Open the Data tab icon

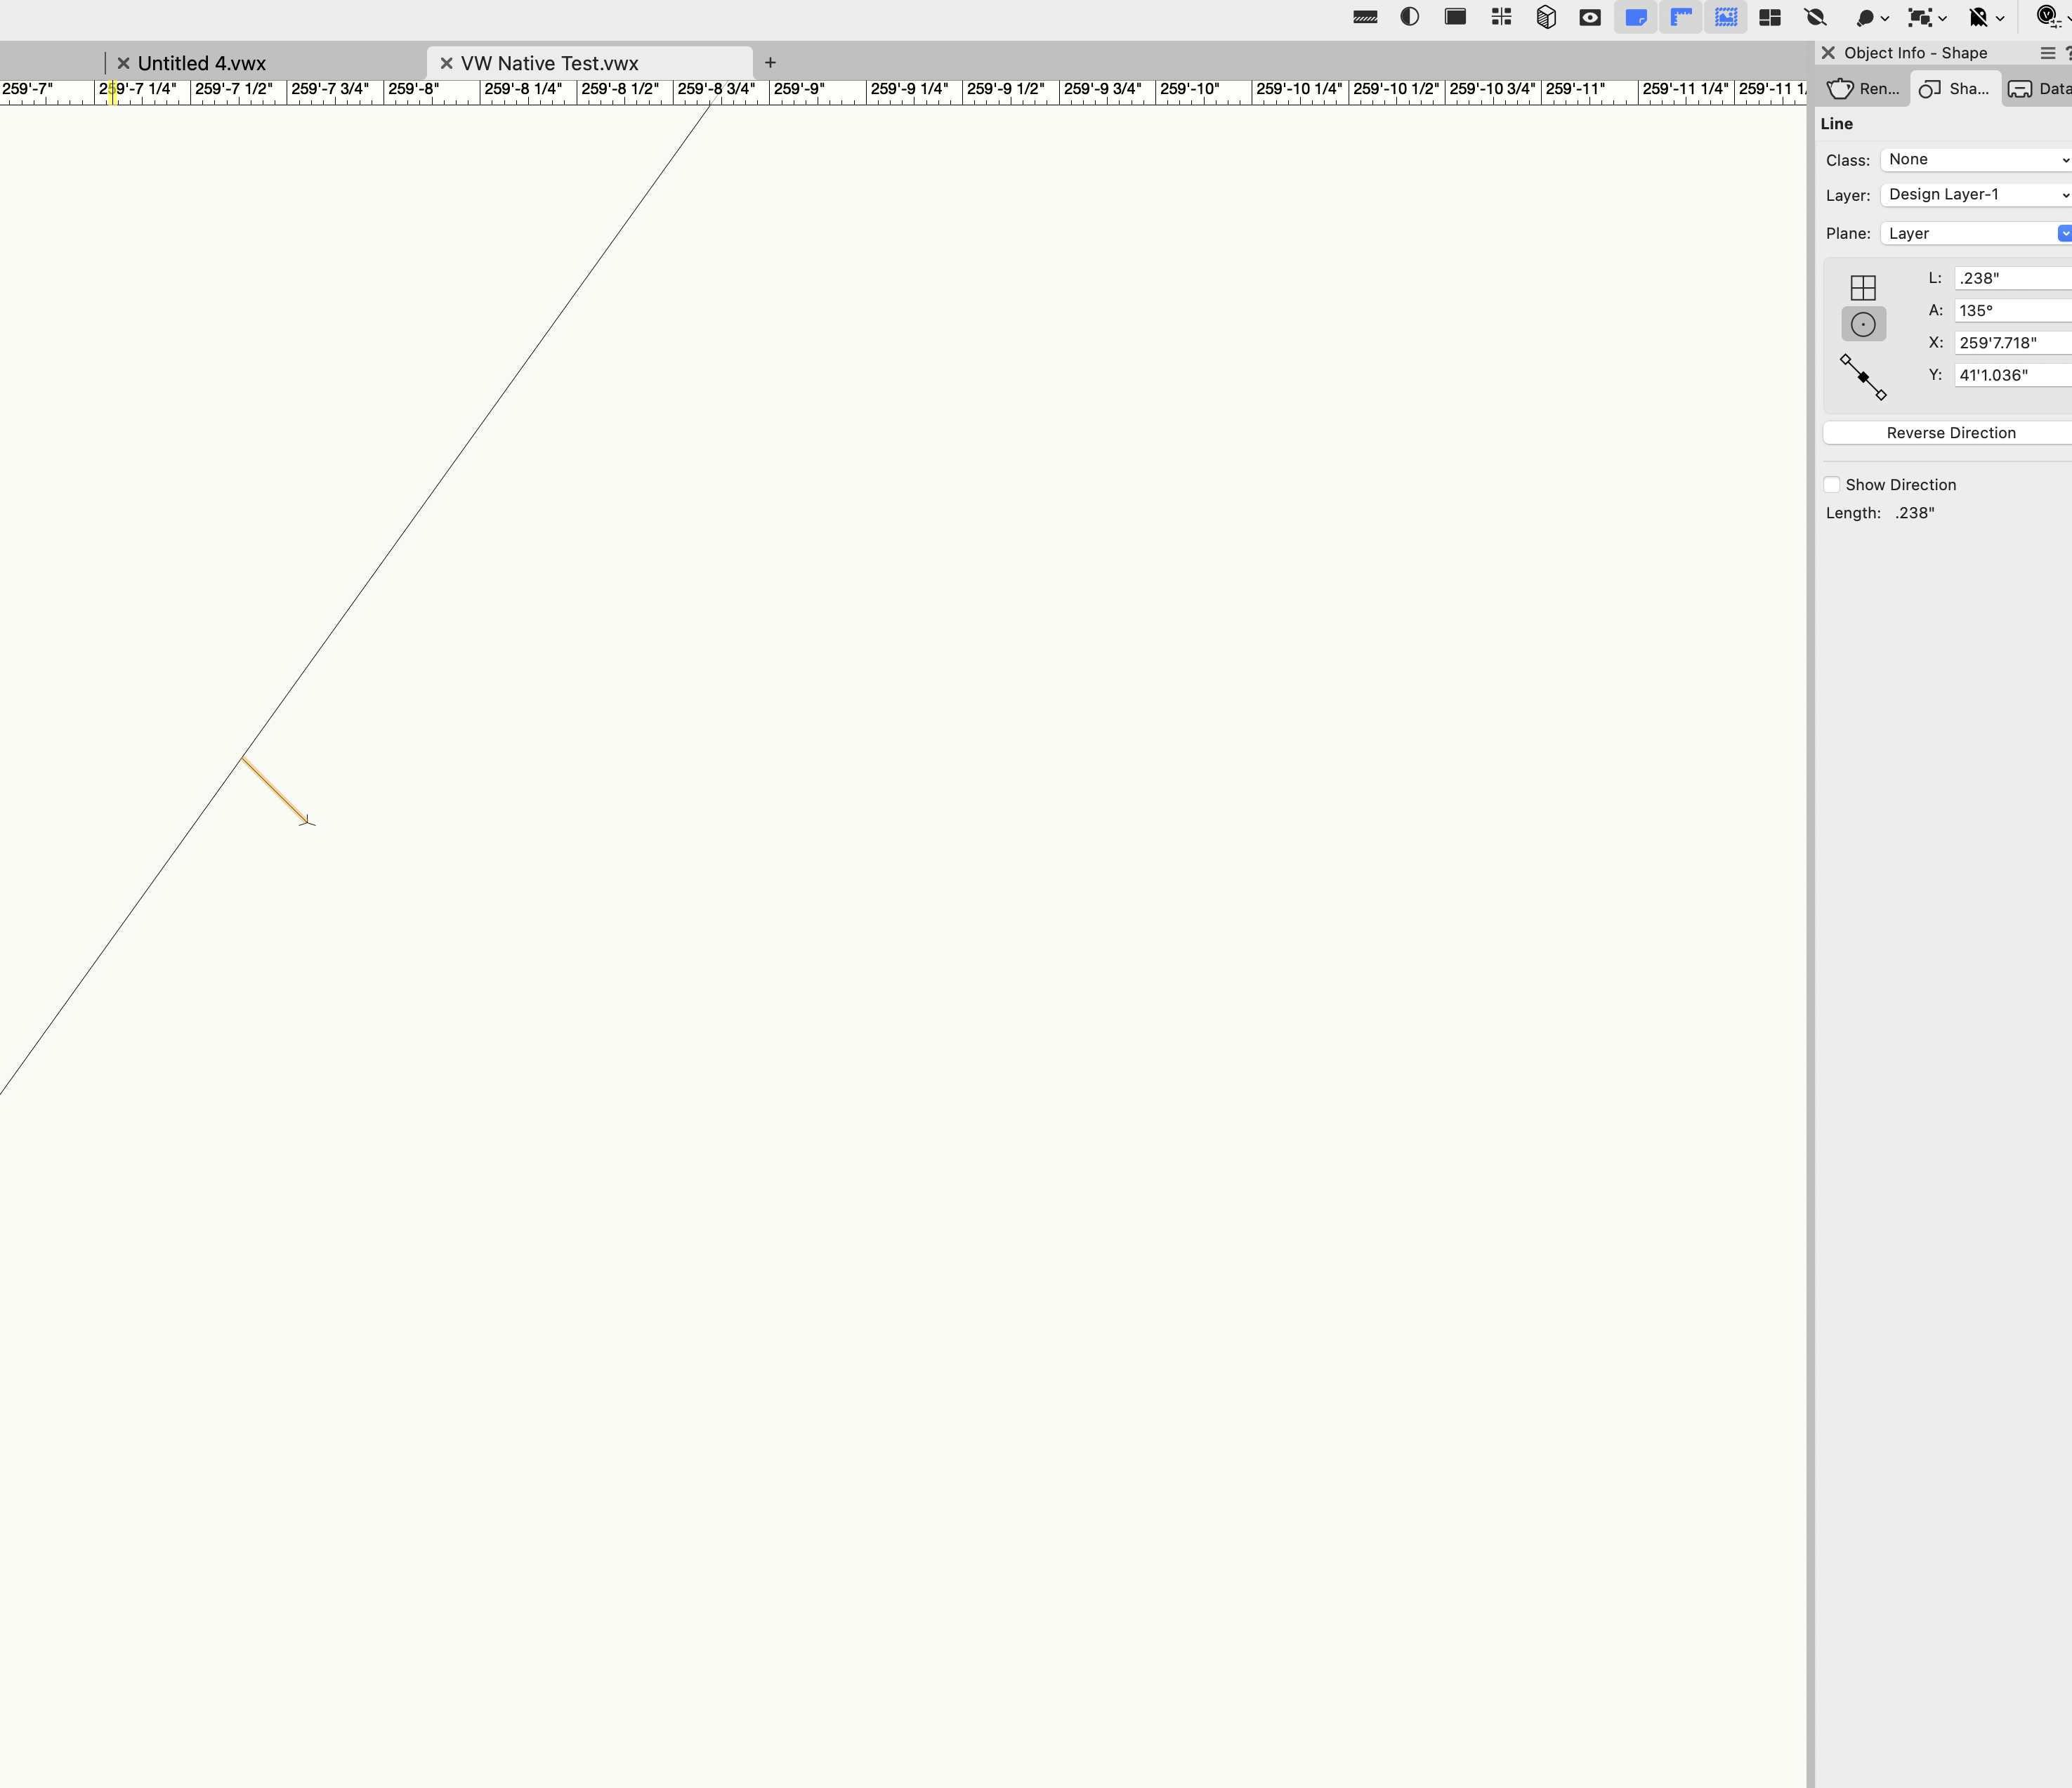[x=2040, y=89]
